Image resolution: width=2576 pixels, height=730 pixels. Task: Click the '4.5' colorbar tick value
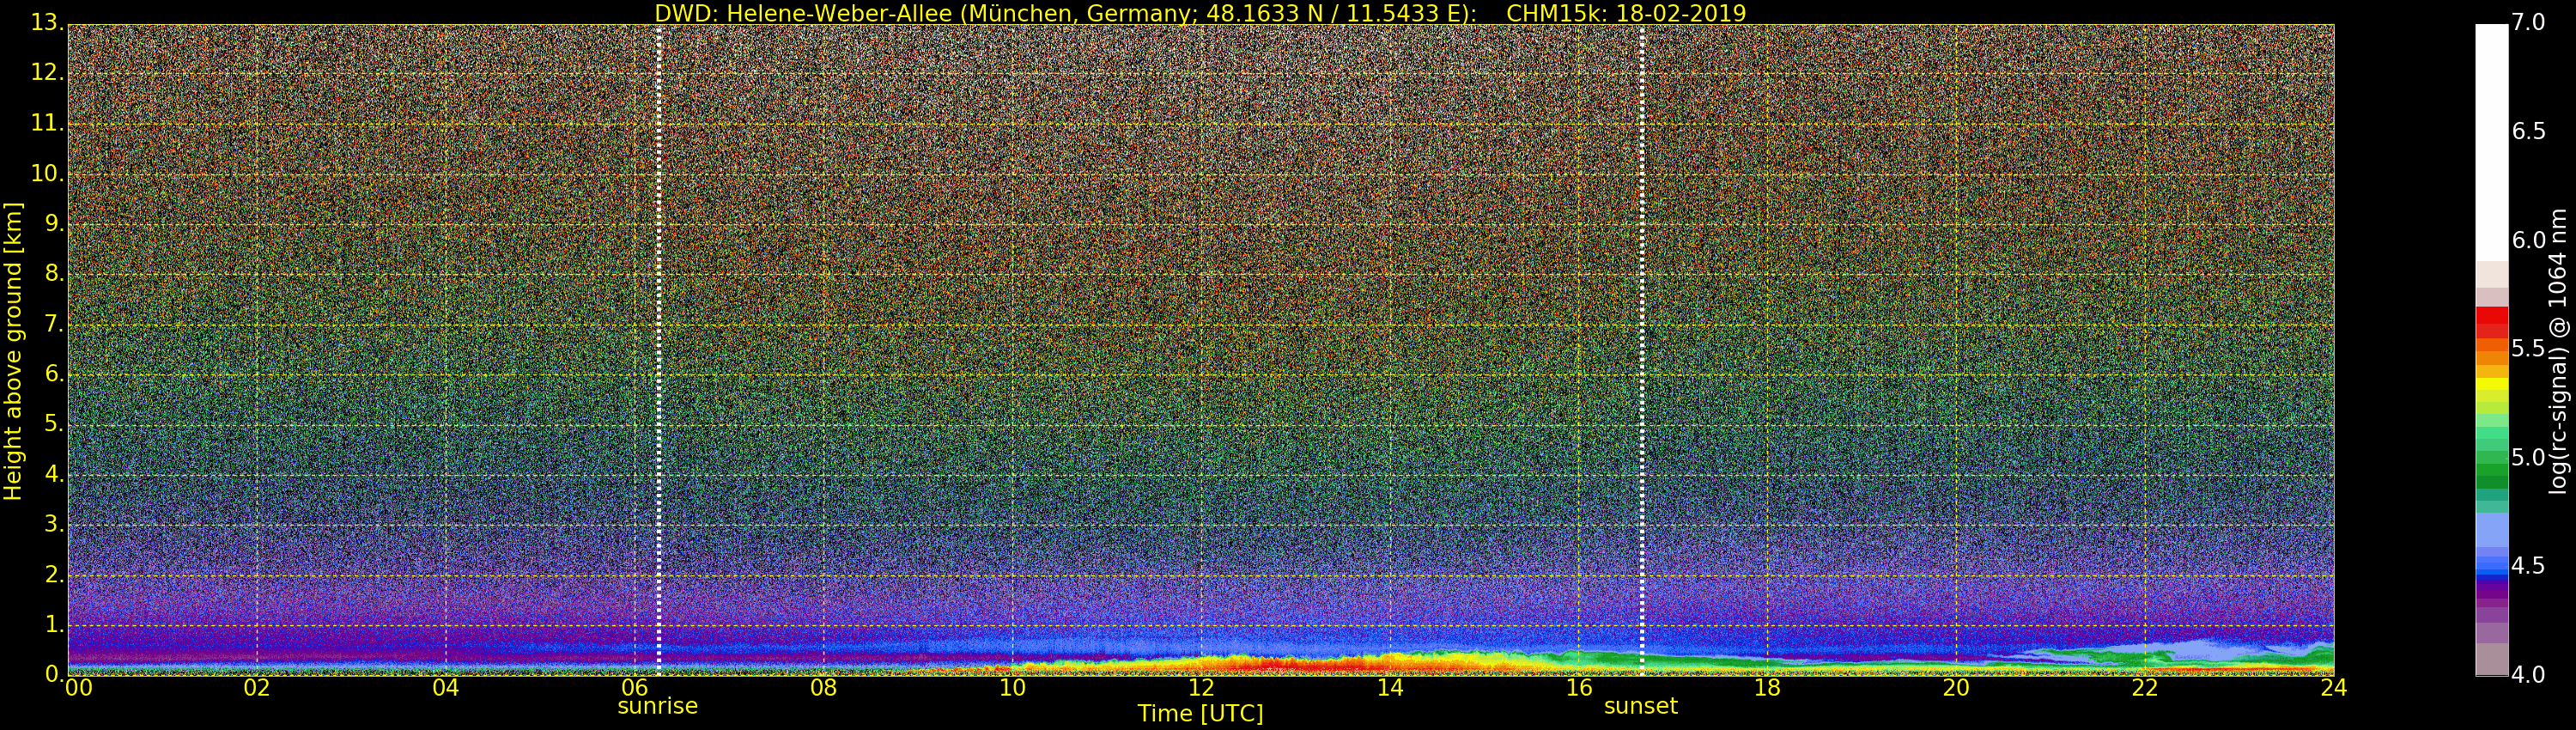[2528, 566]
